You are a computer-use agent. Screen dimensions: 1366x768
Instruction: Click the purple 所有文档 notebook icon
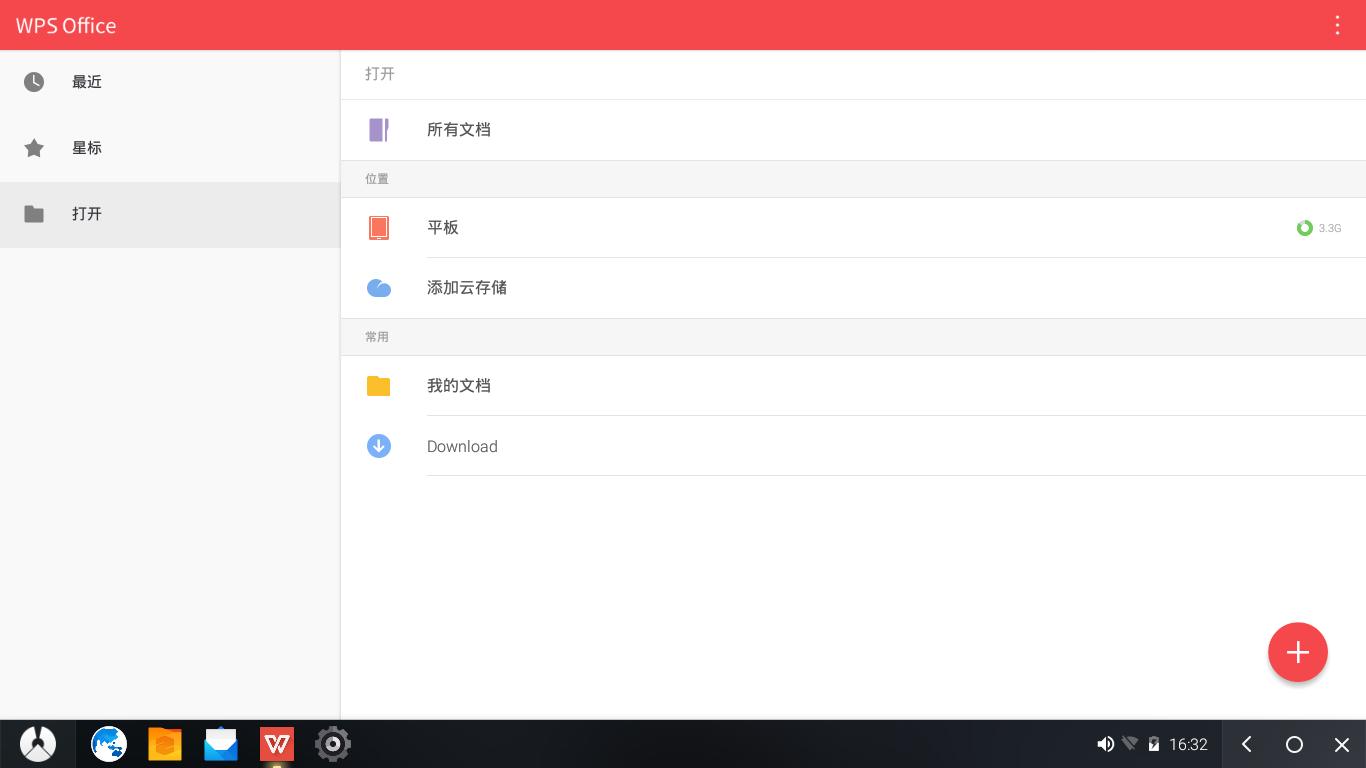pos(379,130)
